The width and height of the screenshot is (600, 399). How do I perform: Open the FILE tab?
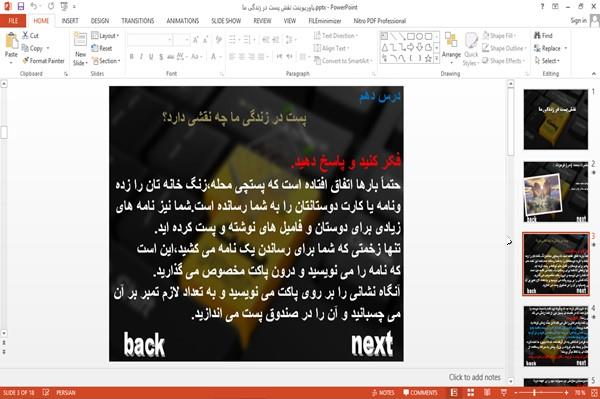pyautogui.click(x=13, y=21)
